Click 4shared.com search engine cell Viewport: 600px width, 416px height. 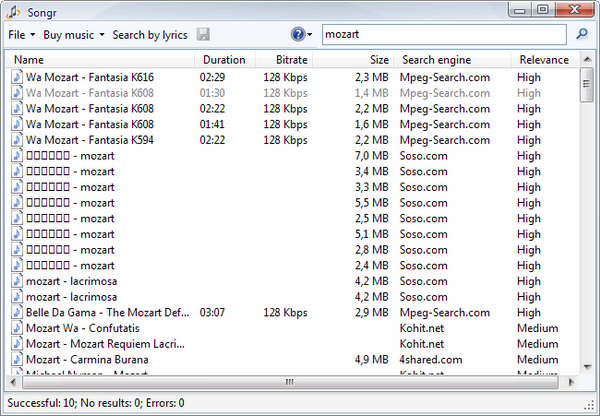[x=431, y=359]
